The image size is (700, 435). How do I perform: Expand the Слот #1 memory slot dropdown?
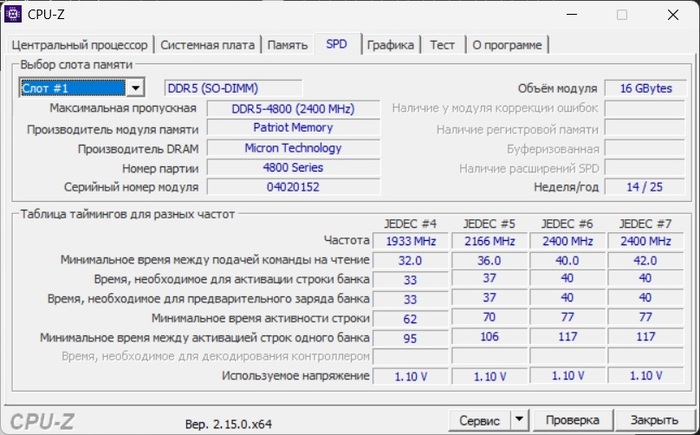pyautogui.click(x=136, y=88)
